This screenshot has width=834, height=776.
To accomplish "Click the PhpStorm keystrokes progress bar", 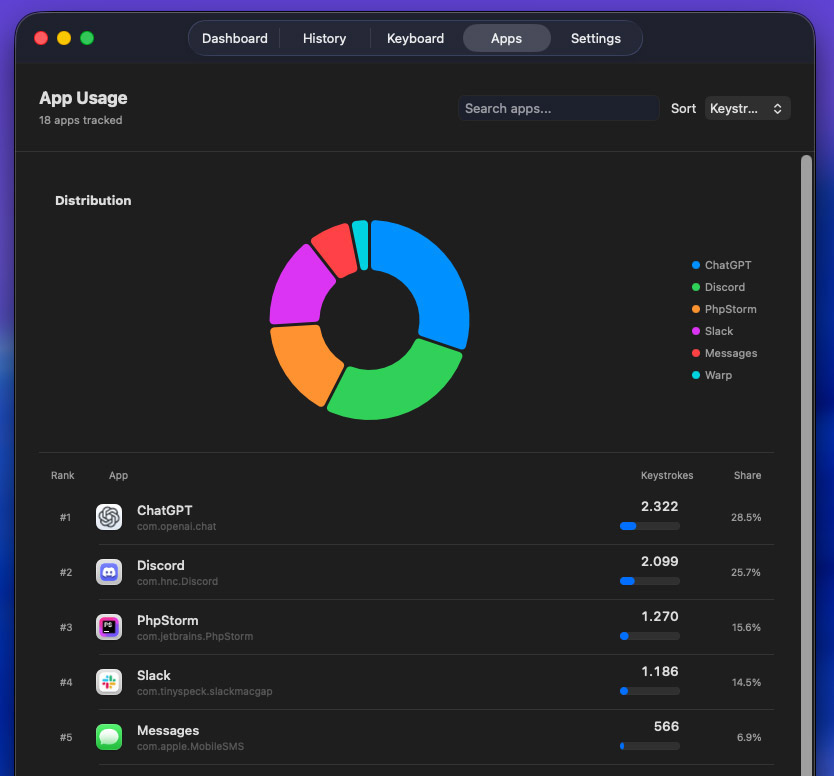I will pyautogui.click(x=649, y=636).
